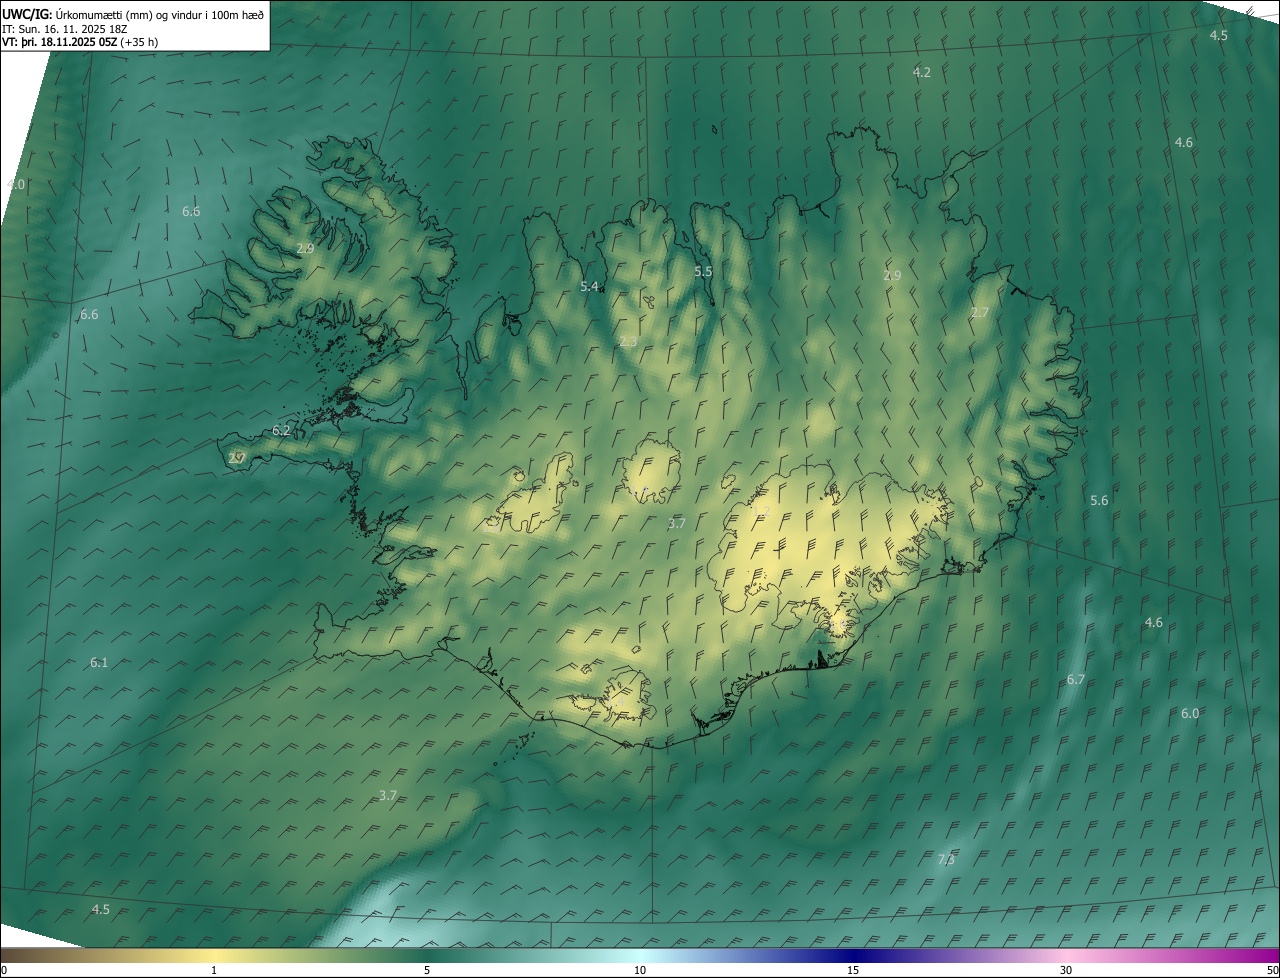Click the 50 tick label on the color scale
The height and width of the screenshot is (978, 1280).
[1272, 971]
